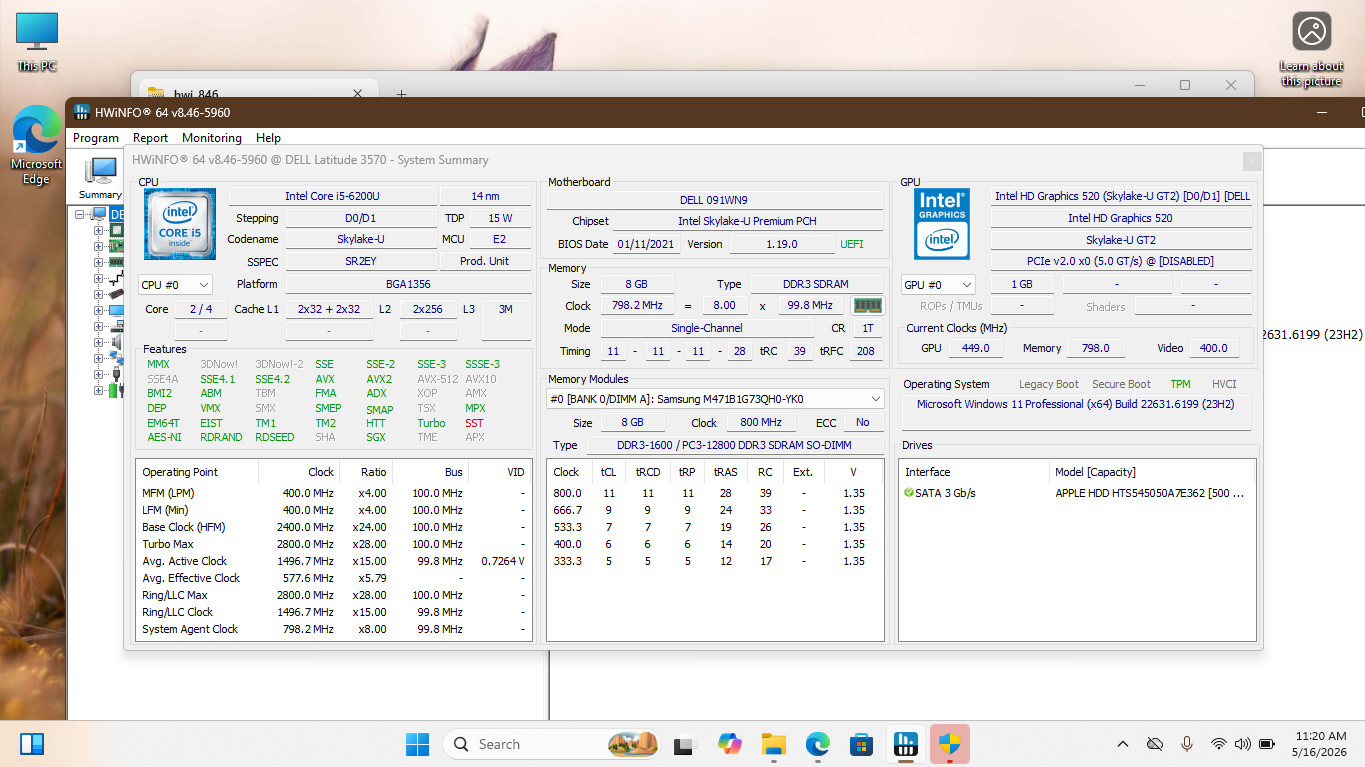Open Edge browser from the taskbar
Viewport: 1365px width, 767px height.
click(818, 744)
